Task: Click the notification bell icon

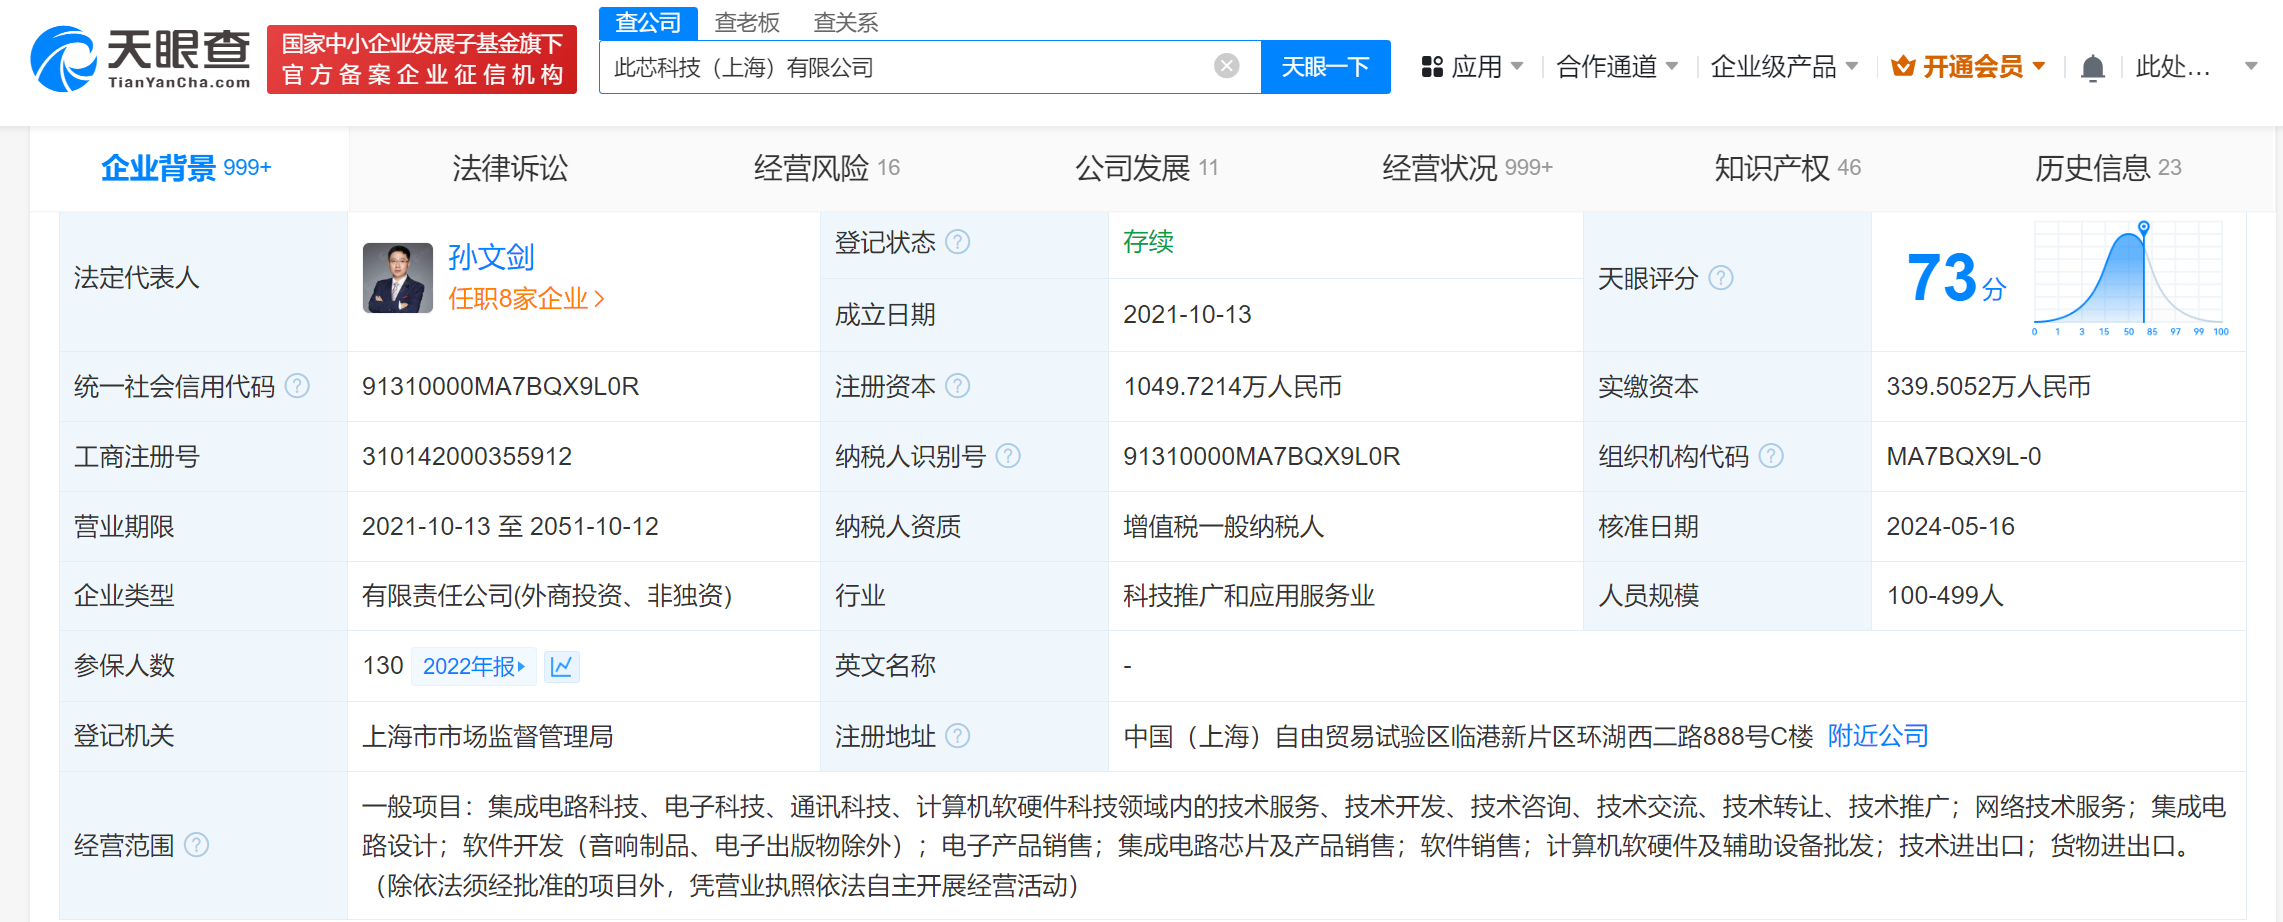Action: click(2092, 68)
